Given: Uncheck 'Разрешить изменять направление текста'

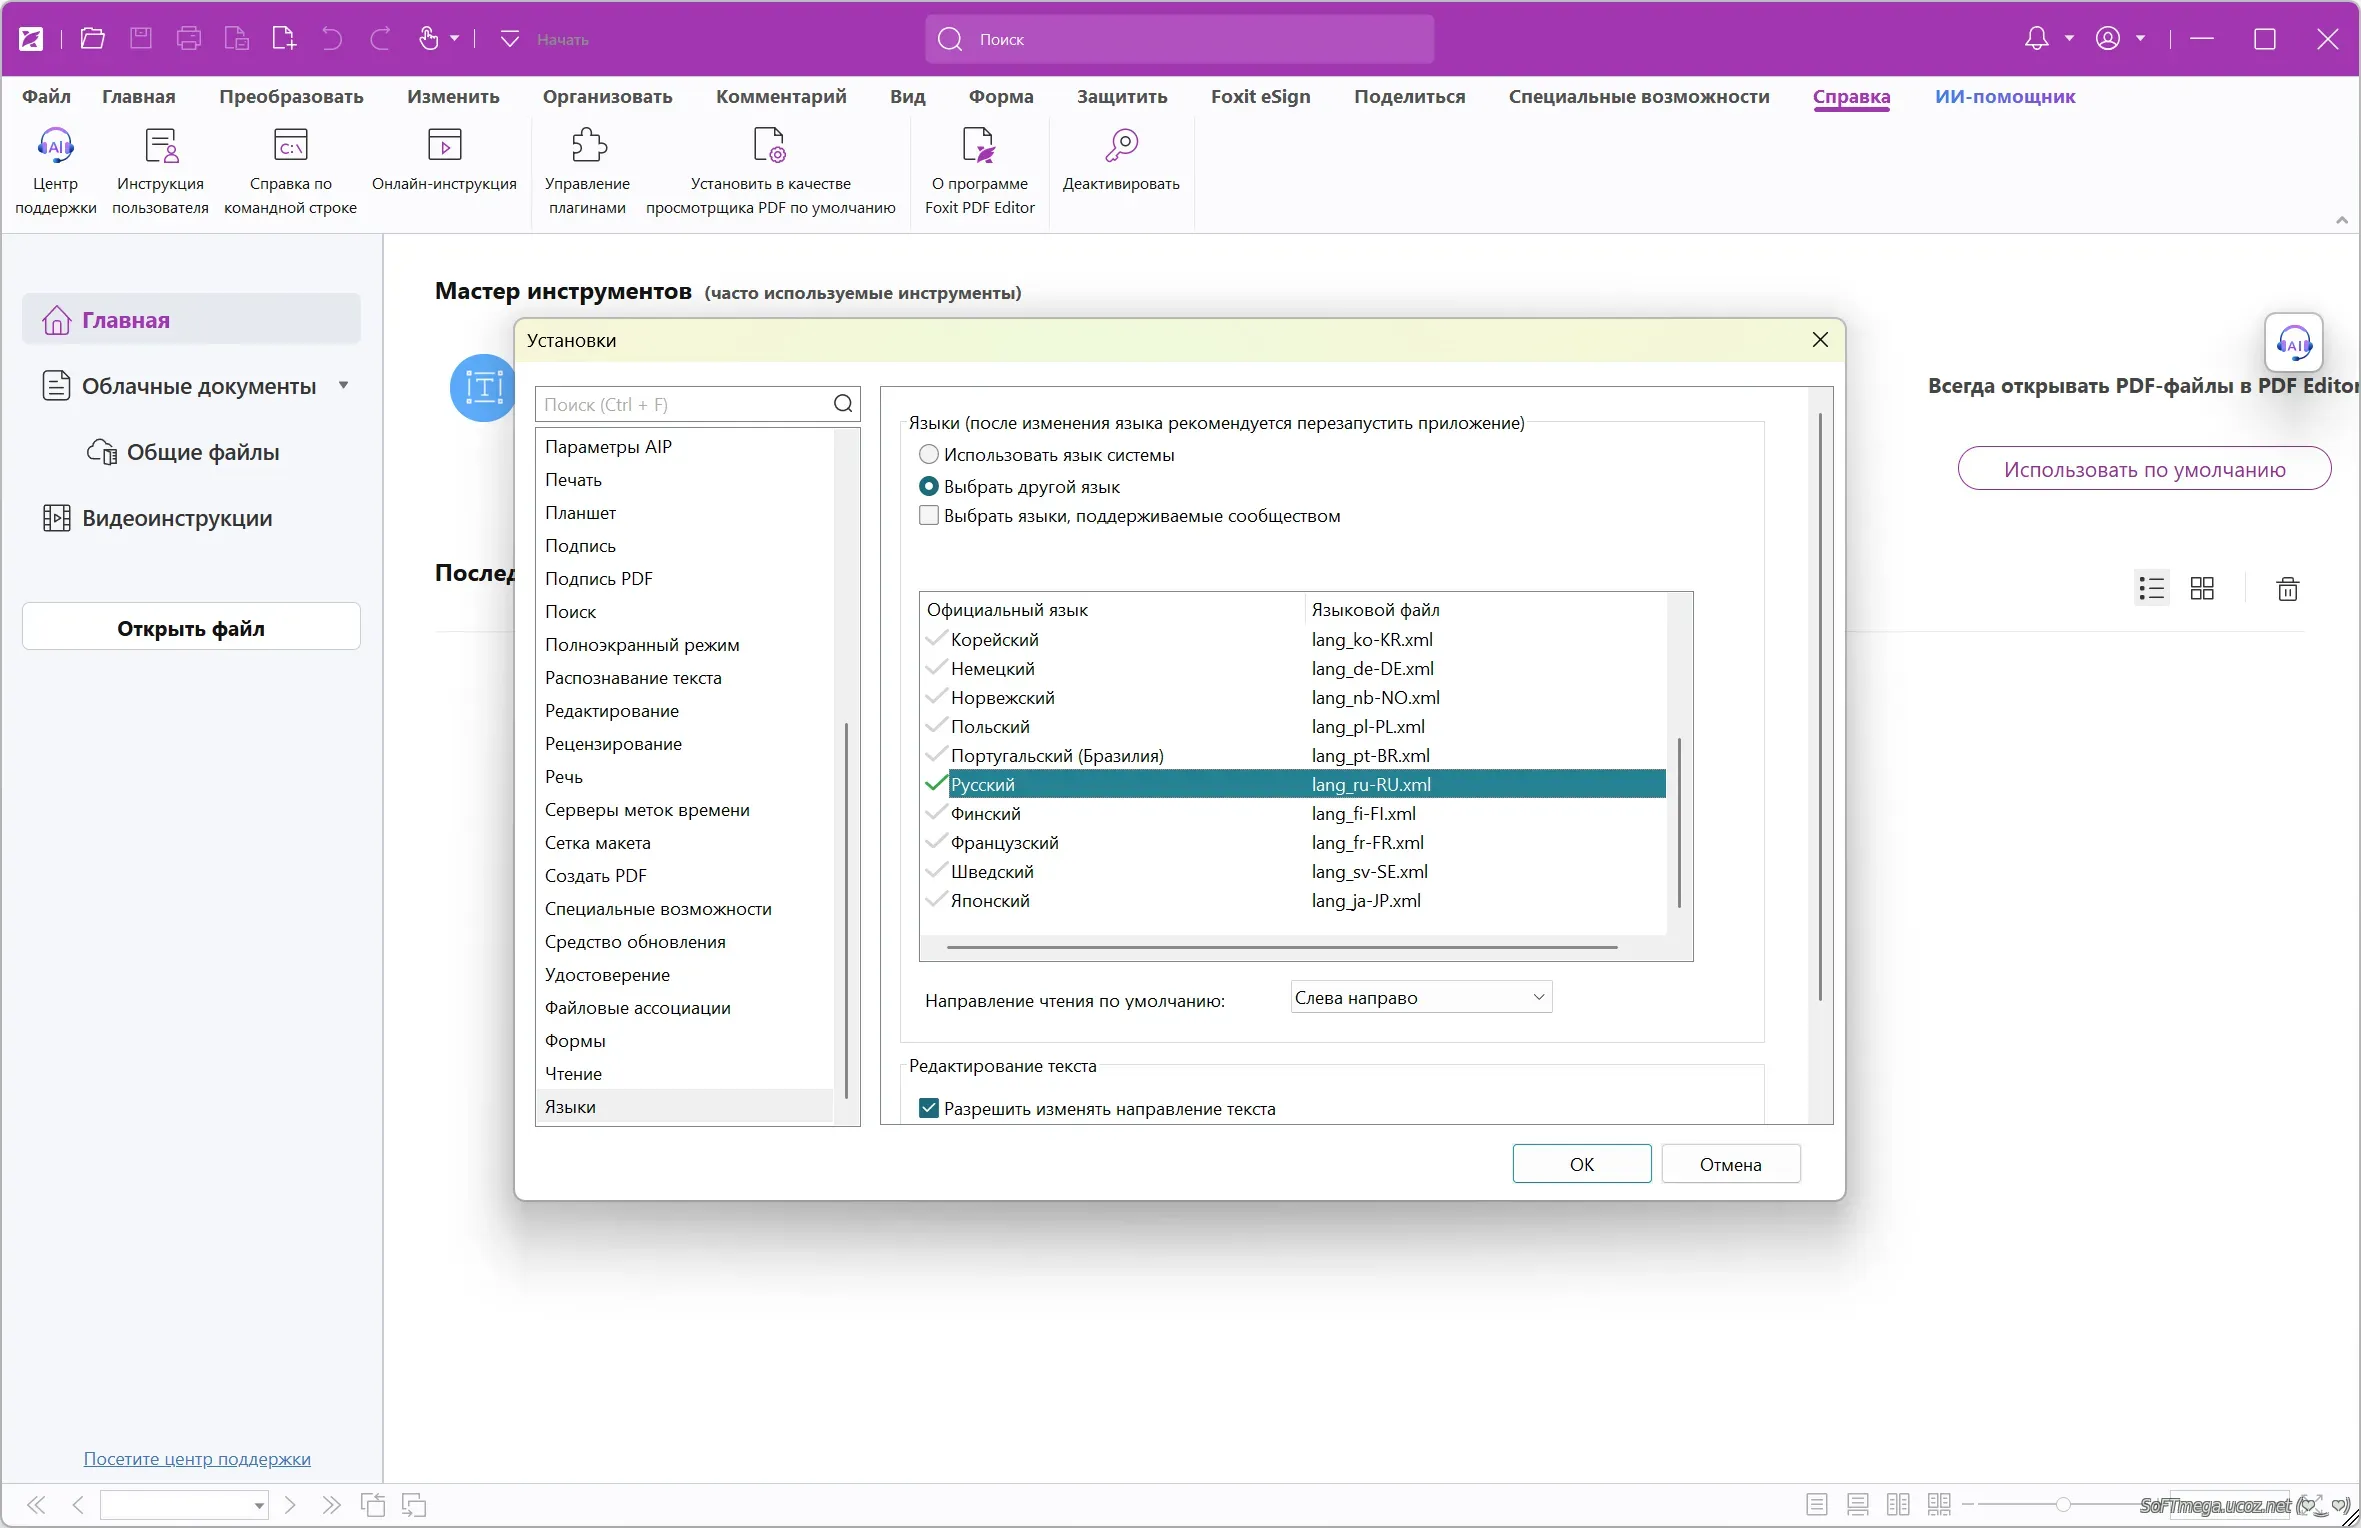Looking at the screenshot, I should 929,1108.
